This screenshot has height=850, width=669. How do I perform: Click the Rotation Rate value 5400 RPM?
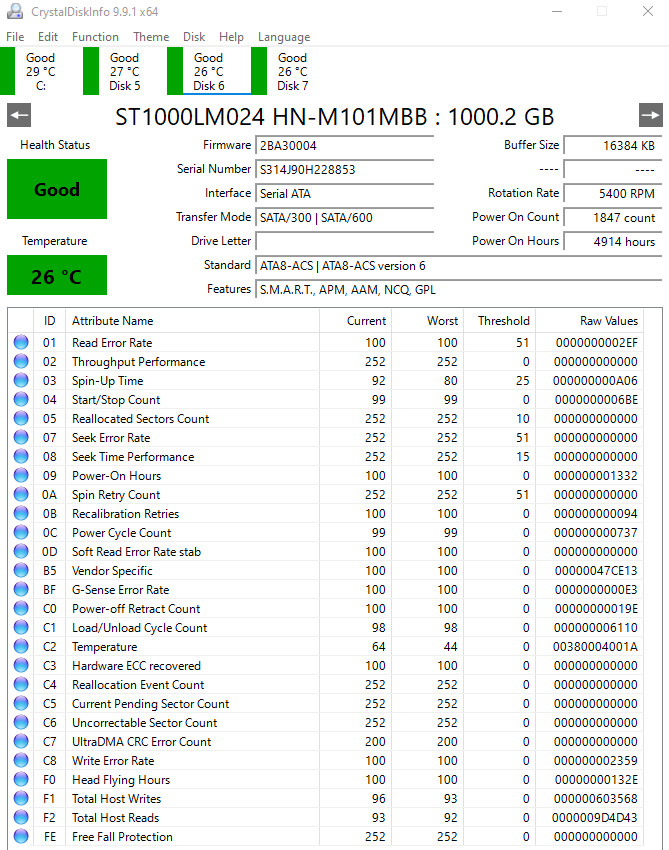click(x=613, y=194)
